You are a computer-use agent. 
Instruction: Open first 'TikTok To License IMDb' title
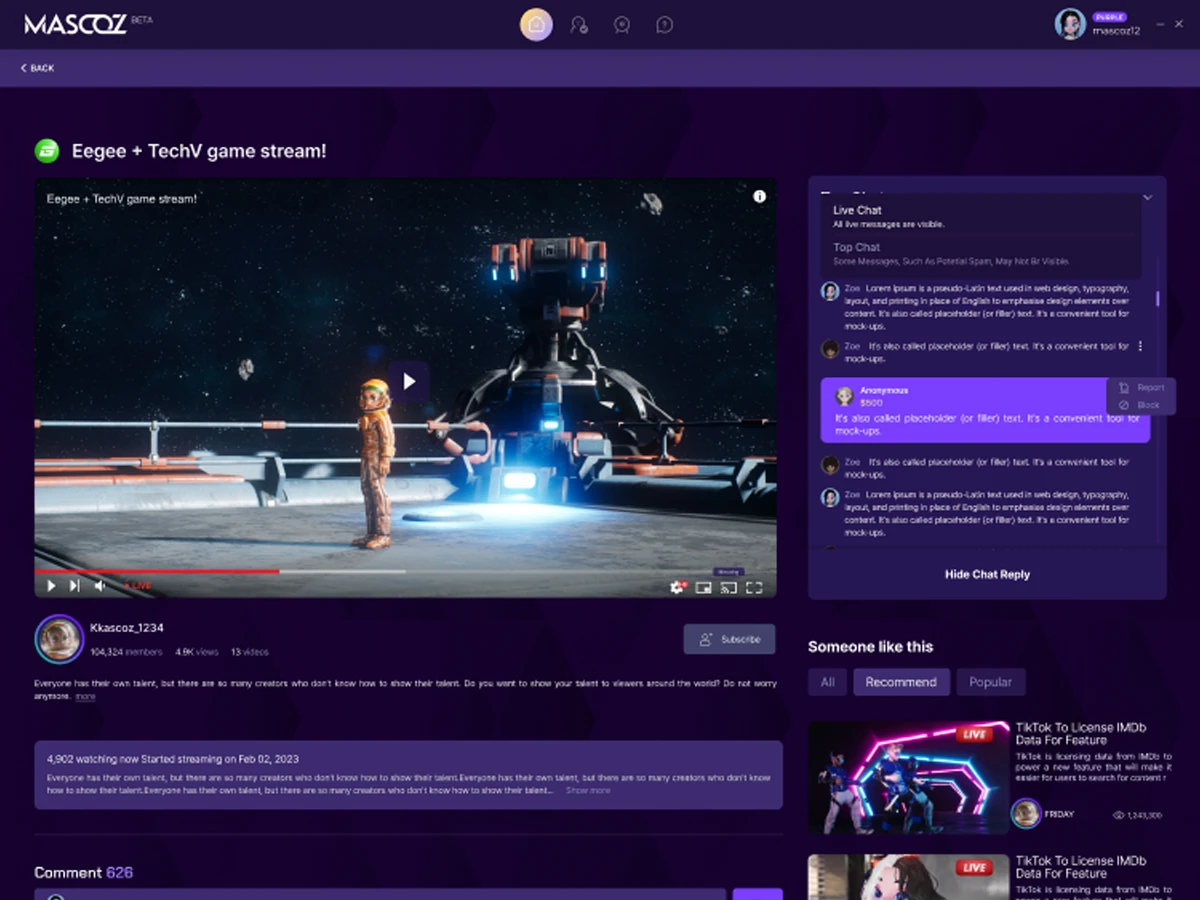click(1081, 734)
